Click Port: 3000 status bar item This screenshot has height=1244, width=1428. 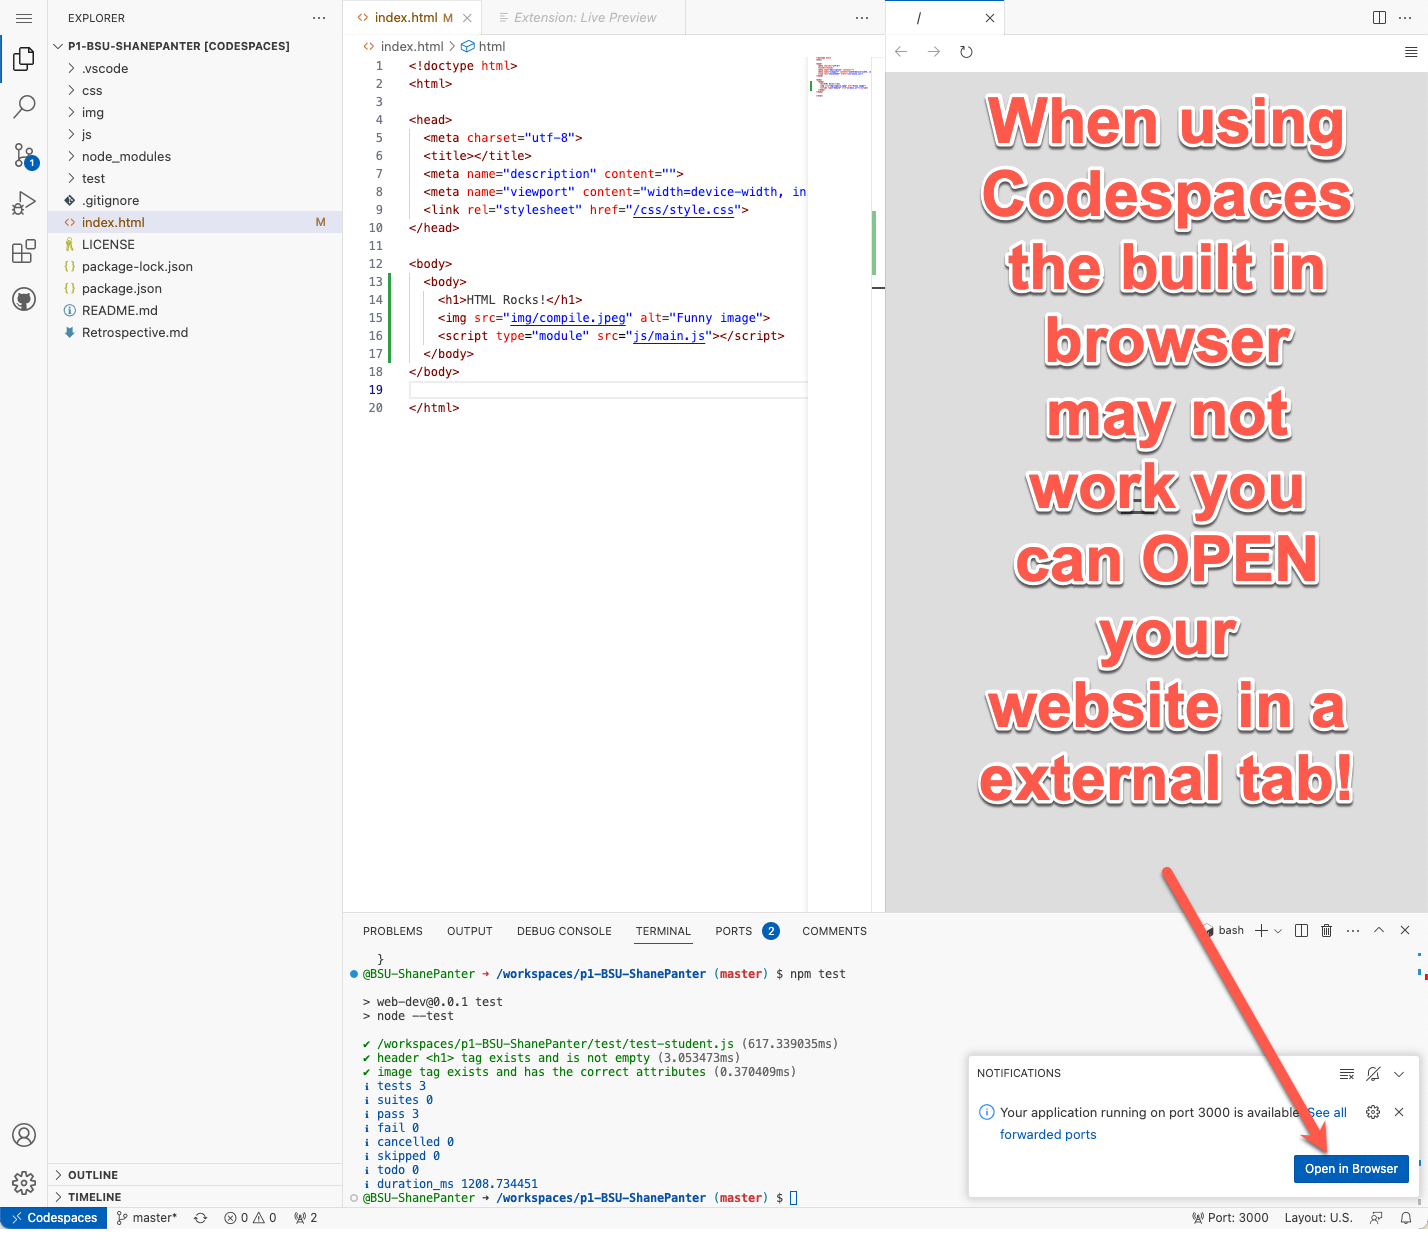pyautogui.click(x=1230, y=1218)
